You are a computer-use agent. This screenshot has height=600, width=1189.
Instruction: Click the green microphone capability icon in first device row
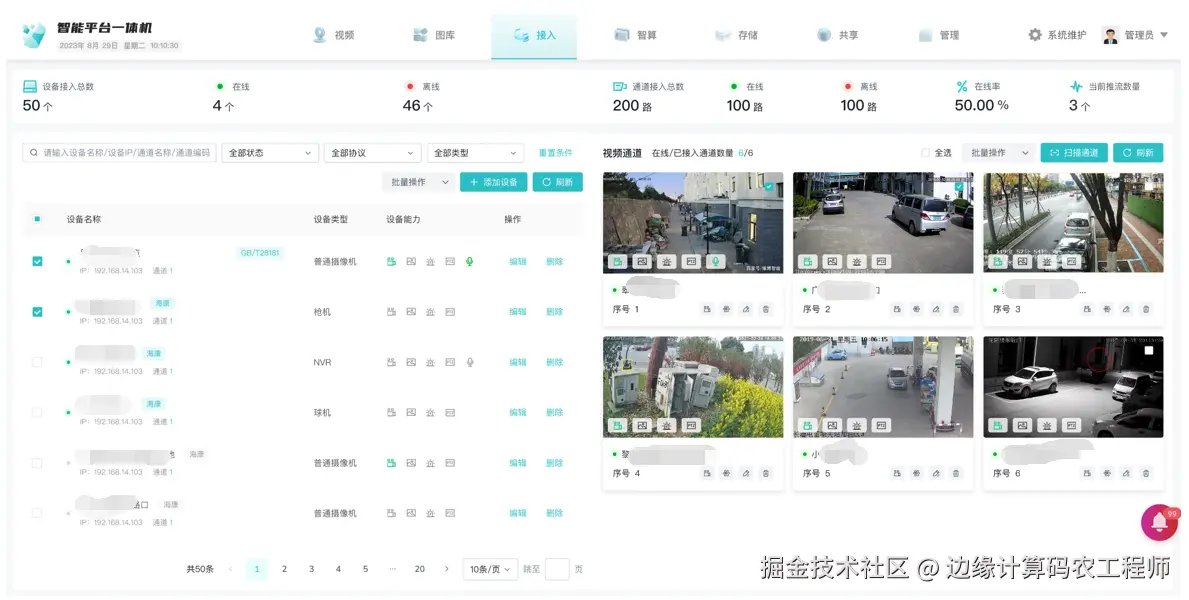click(x=470, y=261)
